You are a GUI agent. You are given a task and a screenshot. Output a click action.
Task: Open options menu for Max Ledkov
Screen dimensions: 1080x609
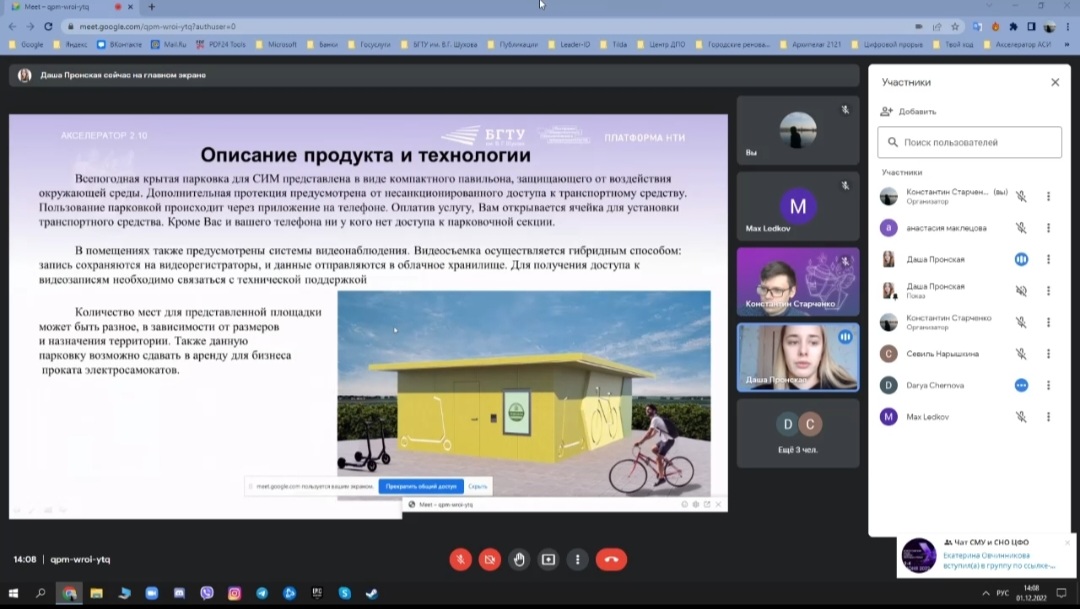click(x=1048, y=417)
